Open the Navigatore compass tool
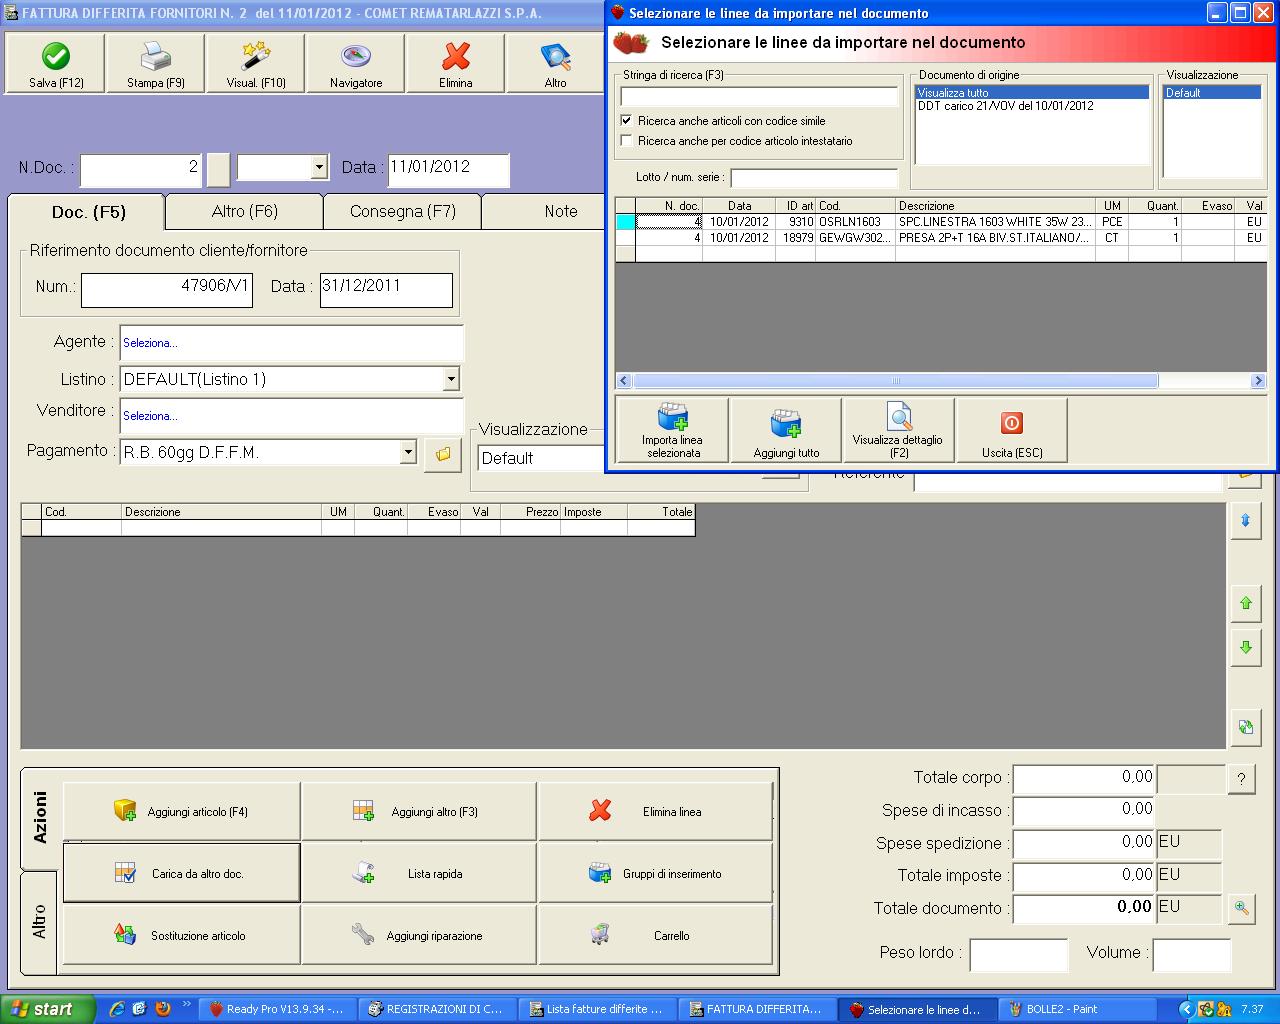1280x1024 pixels. point(356,56)
